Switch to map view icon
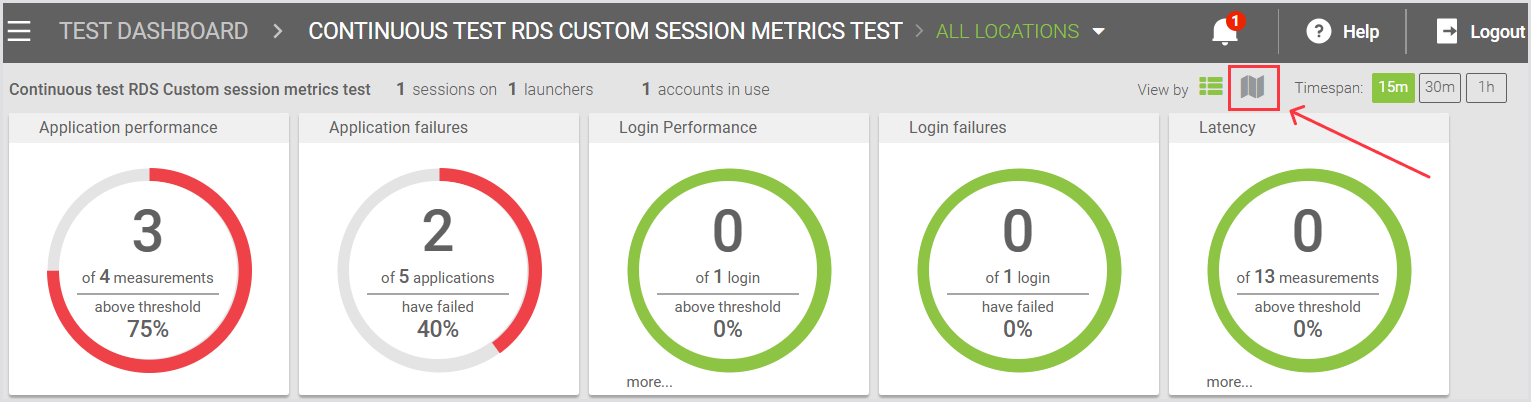1531x402 pixels. 1253,88
